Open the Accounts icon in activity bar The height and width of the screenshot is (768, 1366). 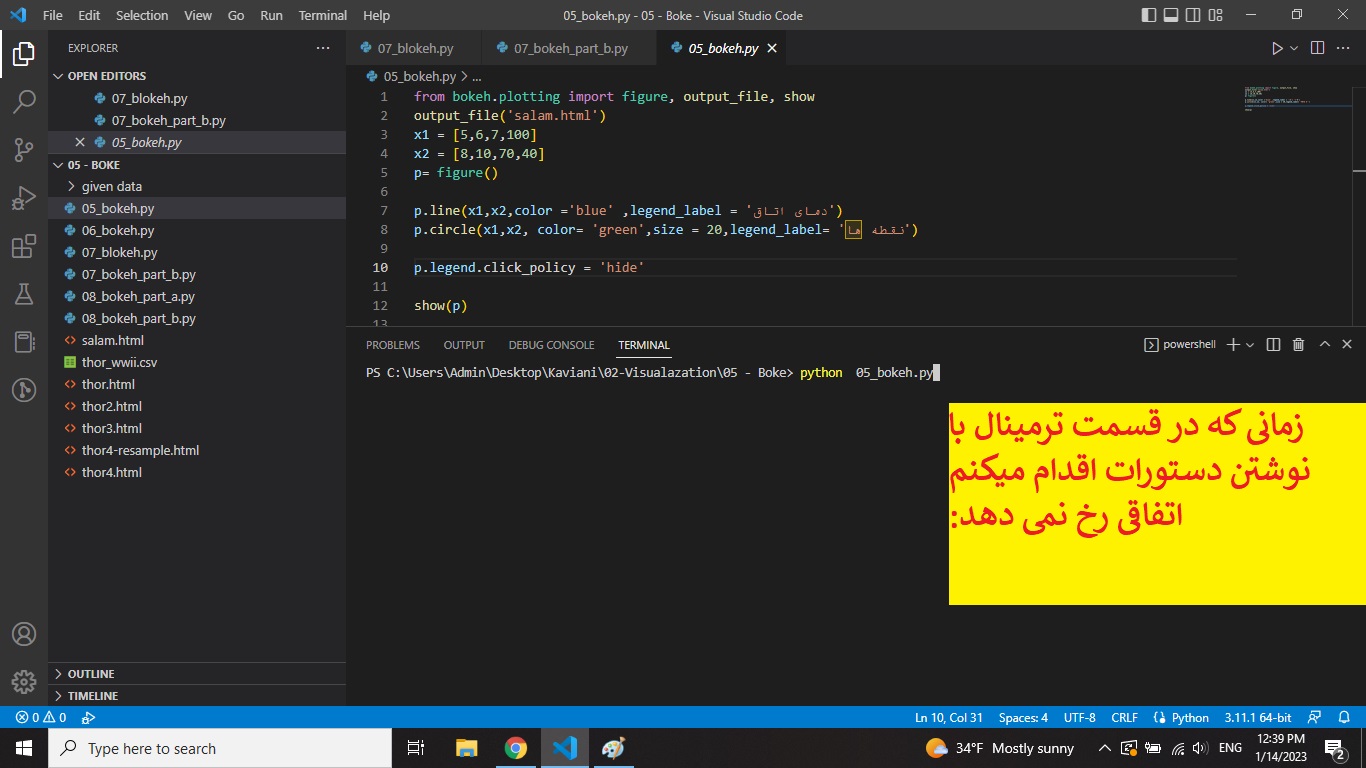pyautogui.click(x=24, y=634)
